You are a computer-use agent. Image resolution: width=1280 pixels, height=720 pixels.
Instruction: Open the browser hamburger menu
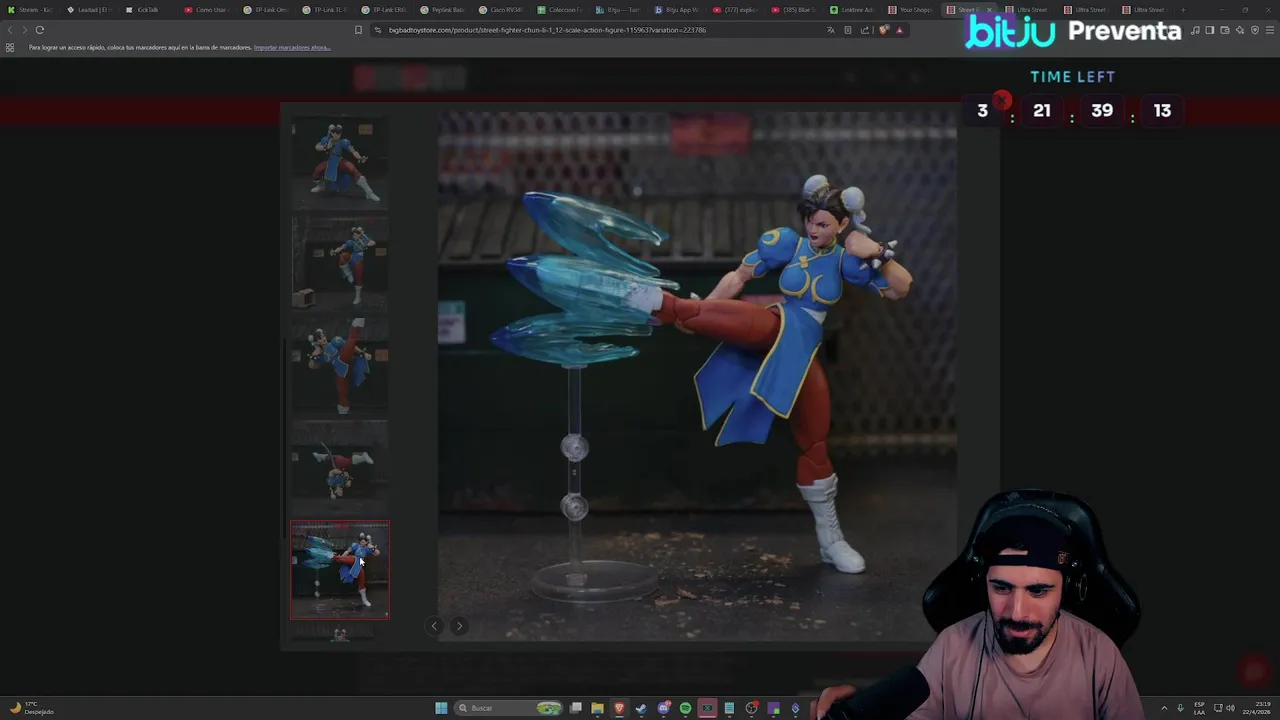point(1270,30)
